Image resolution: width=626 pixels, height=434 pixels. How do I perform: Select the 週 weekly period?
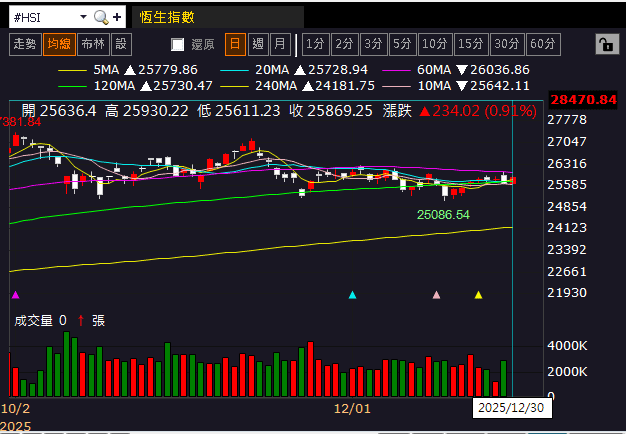coord(258,44)
